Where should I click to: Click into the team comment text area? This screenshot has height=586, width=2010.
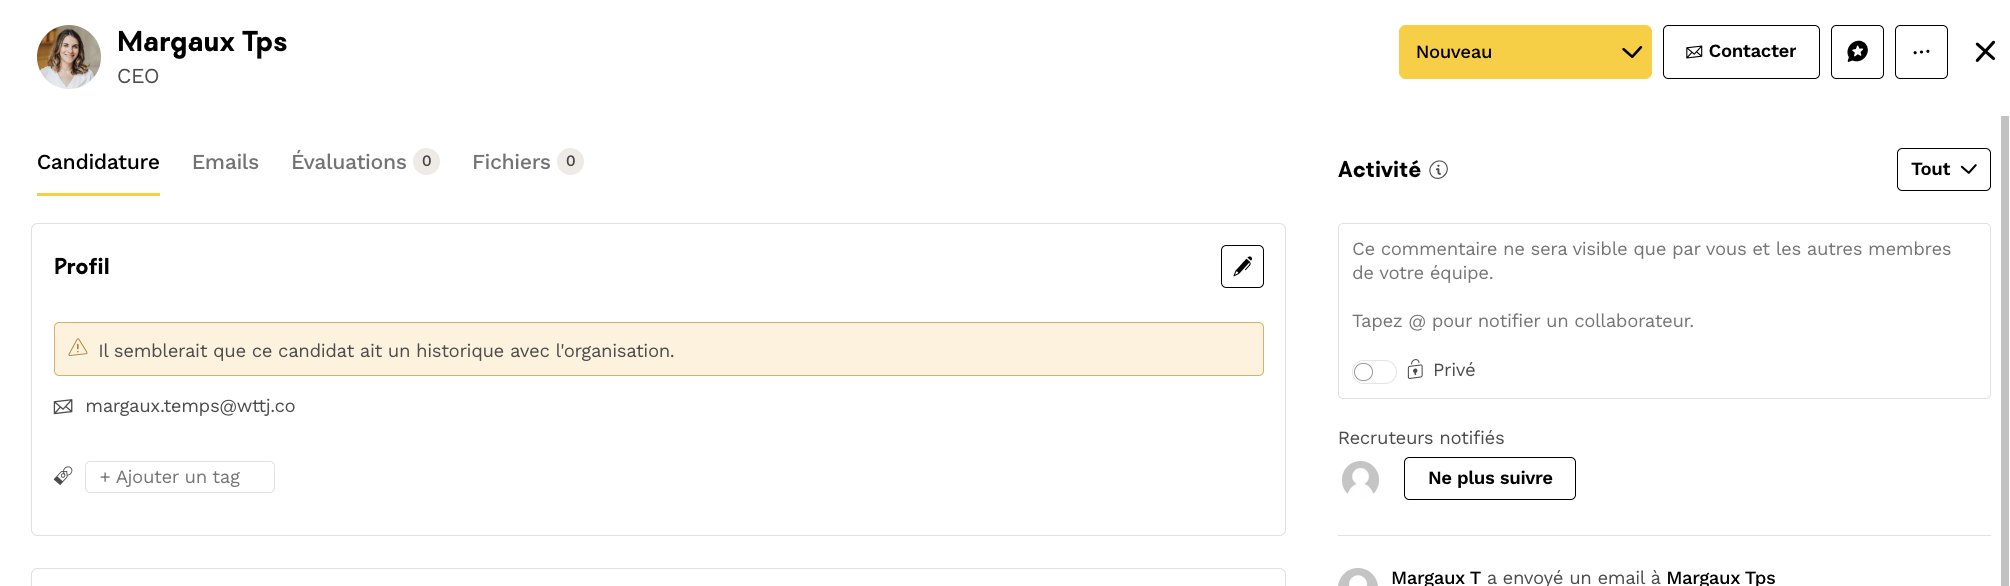(1663, 285)
